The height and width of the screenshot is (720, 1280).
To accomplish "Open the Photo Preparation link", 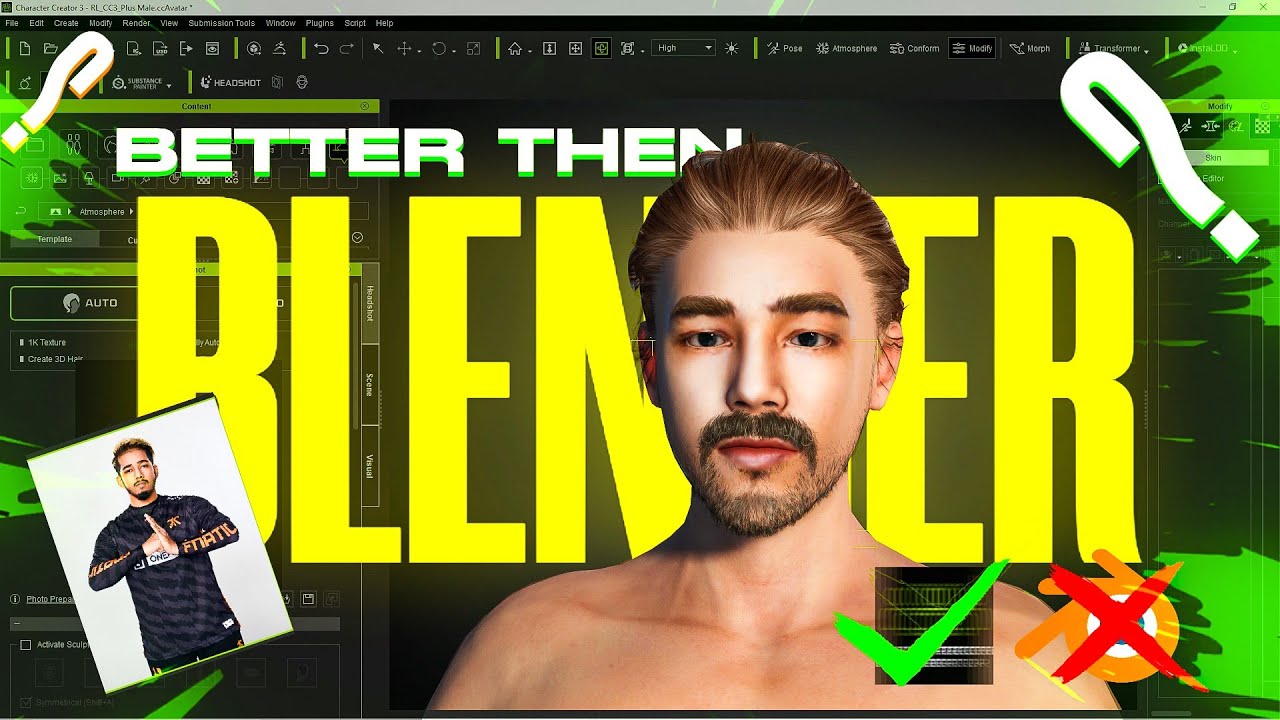I will (51, 599).
